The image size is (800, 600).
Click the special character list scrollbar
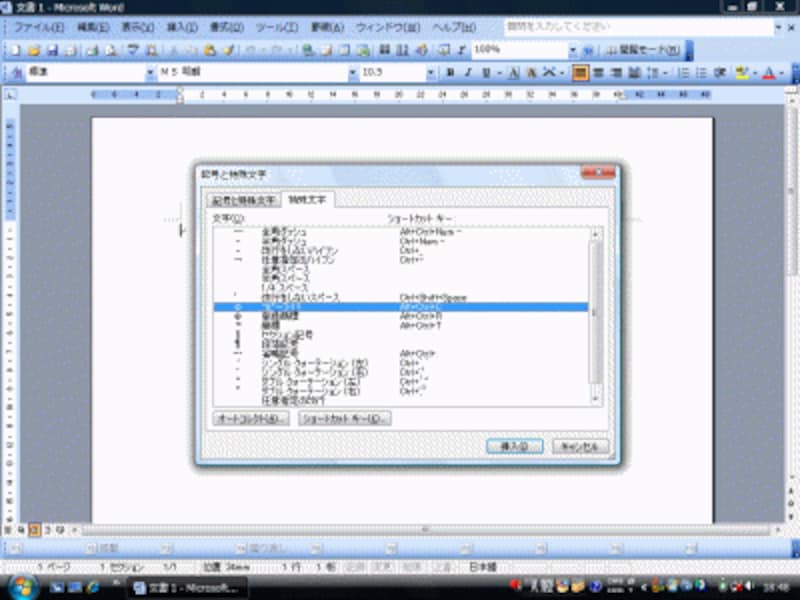tap(592, 316)
